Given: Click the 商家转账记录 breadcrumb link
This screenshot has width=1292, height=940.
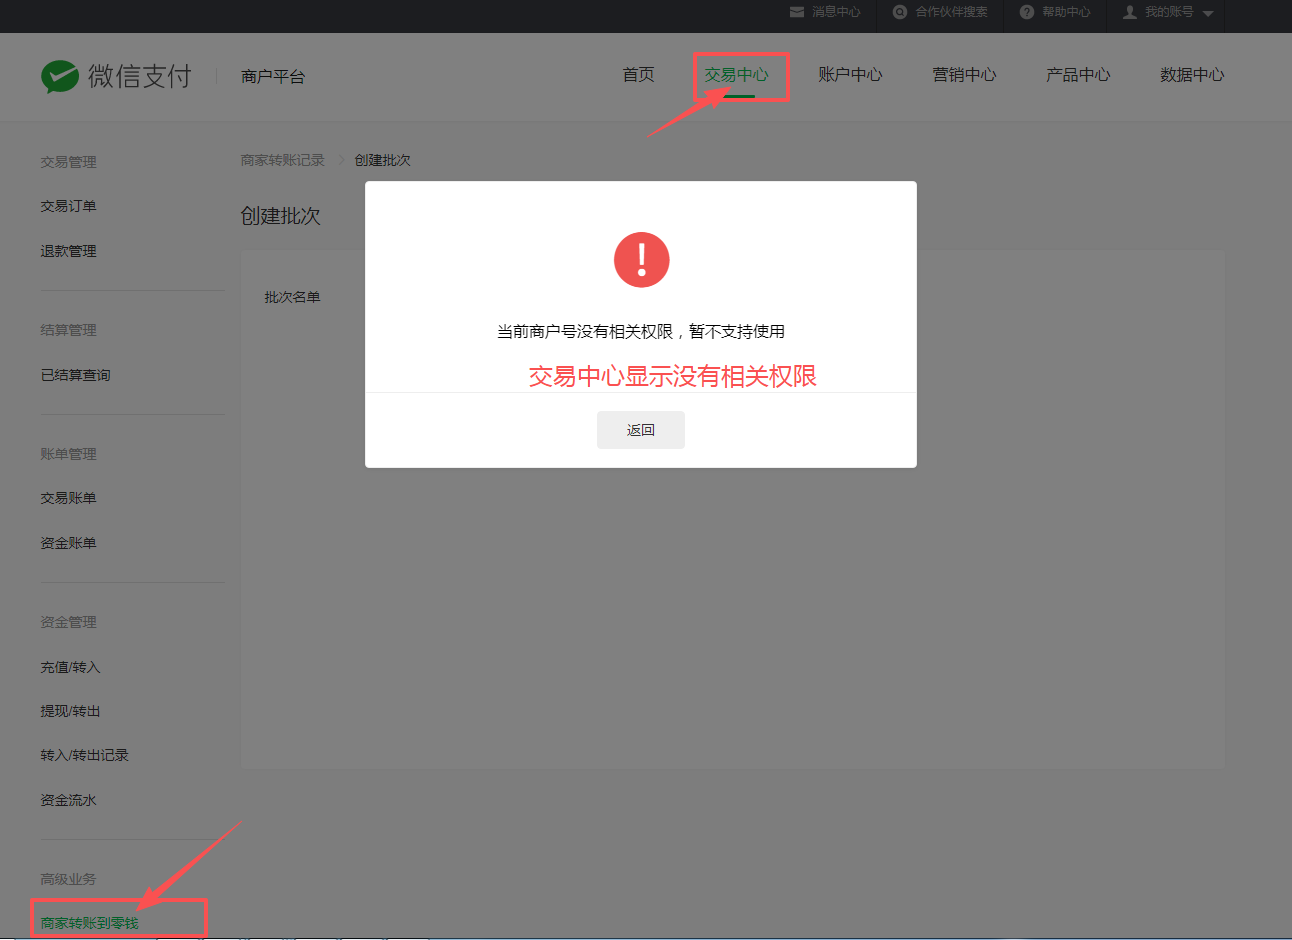Looking at the screenshot, I should click(x=282, y=160).
